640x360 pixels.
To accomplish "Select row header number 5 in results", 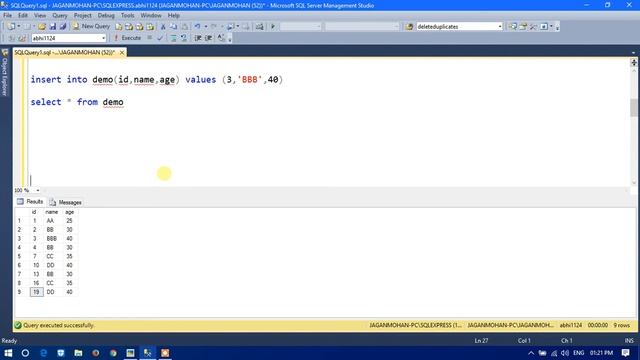I will 20,256.
